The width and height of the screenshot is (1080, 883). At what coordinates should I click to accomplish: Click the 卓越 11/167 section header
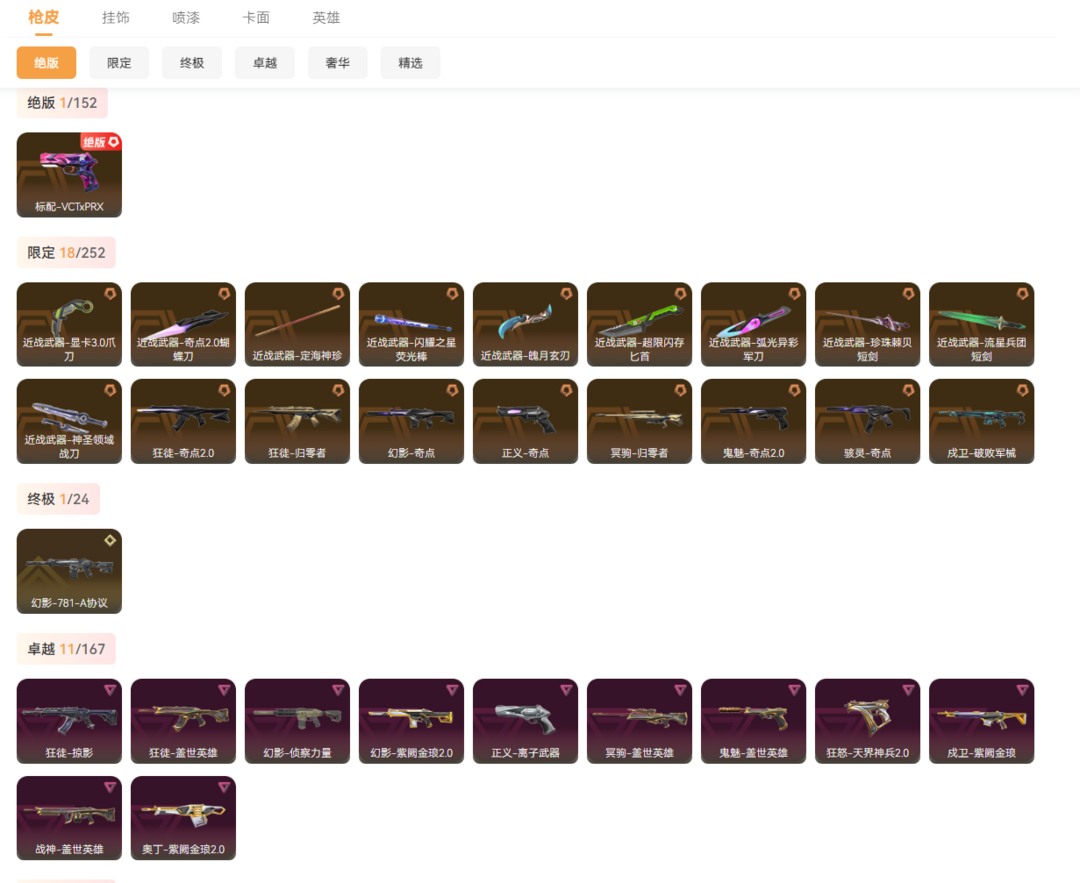coord(66,649)
